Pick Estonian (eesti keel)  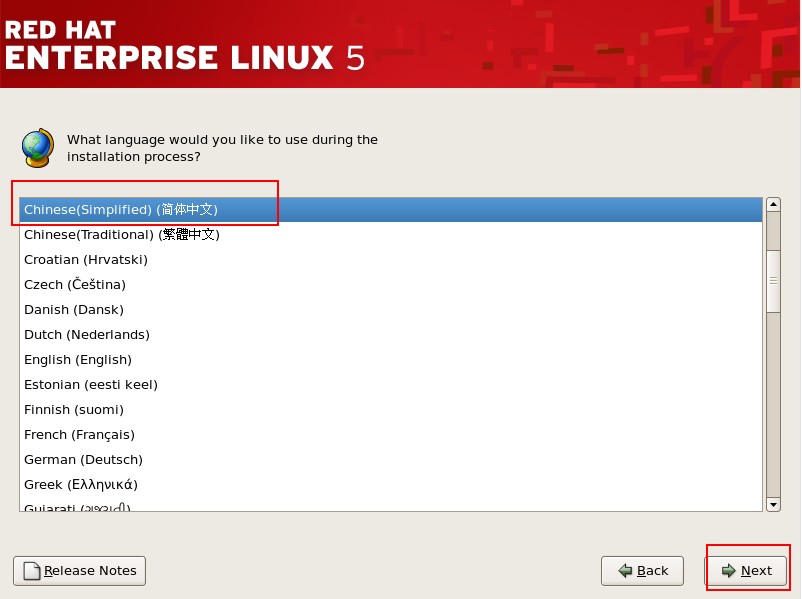(391, 385)
